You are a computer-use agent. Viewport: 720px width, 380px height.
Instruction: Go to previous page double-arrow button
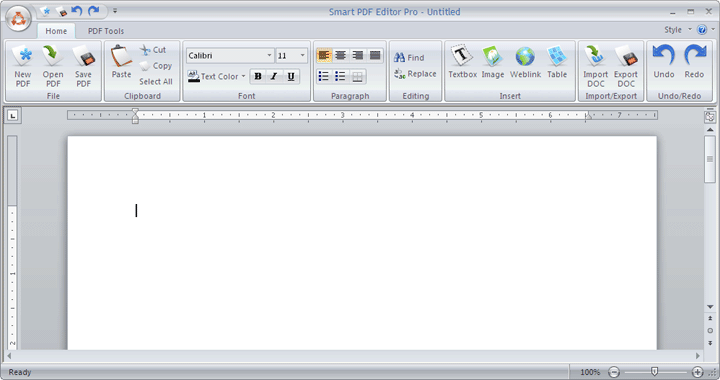click(x=710, y=318)
